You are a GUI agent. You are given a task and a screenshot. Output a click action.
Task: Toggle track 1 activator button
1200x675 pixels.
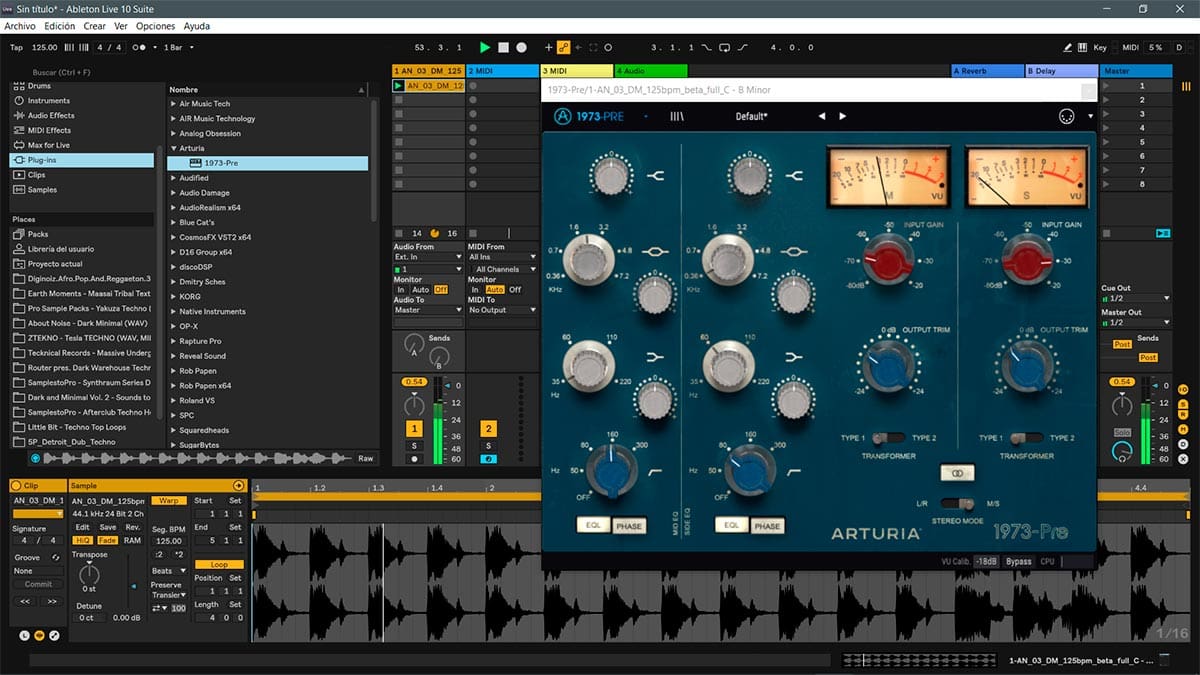tap(414, 429)
